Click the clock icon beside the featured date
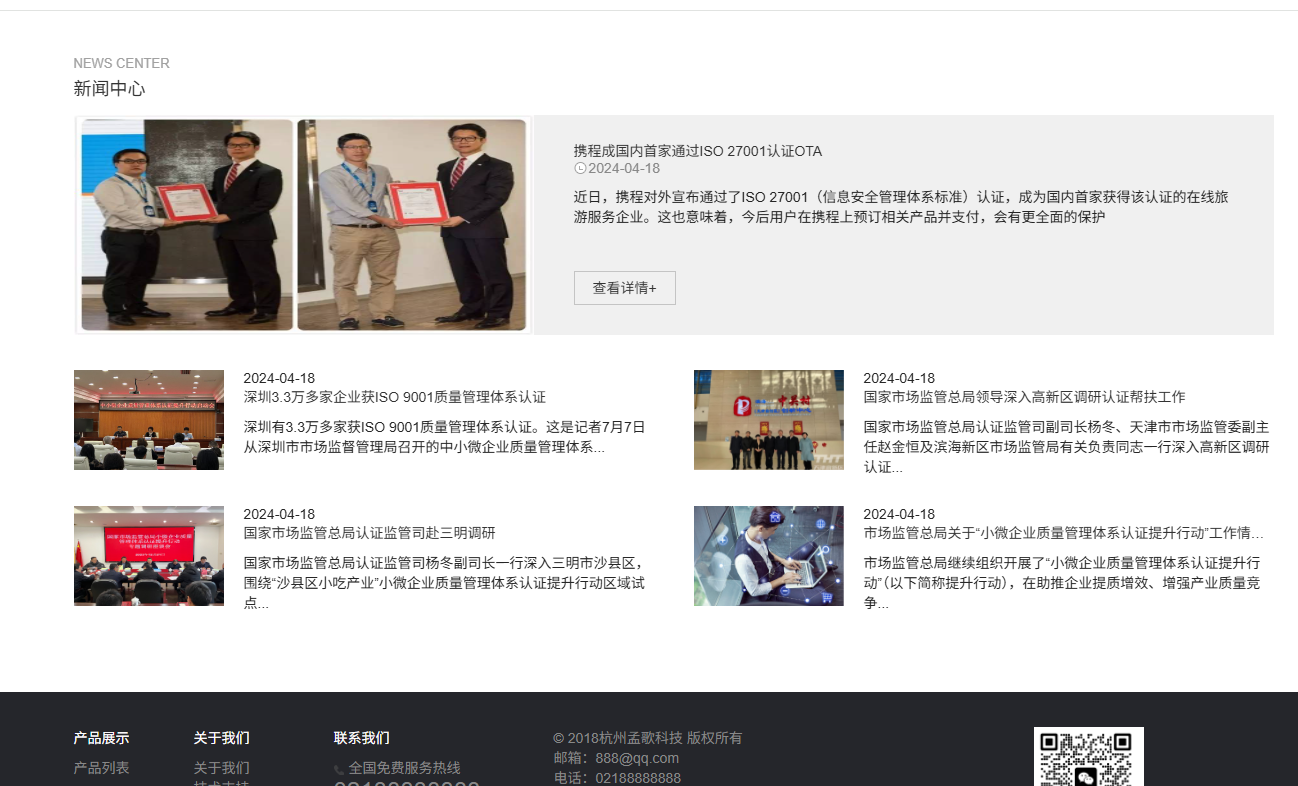Screen dimensions: 1298x786 point(580,169)
